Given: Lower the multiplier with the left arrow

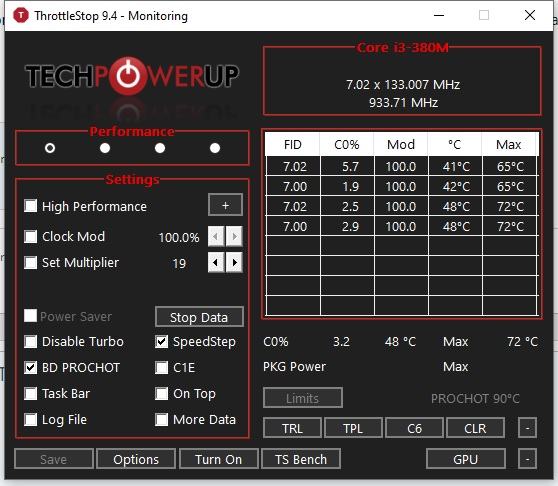Looking at the screenshot, I should (216, 263).
